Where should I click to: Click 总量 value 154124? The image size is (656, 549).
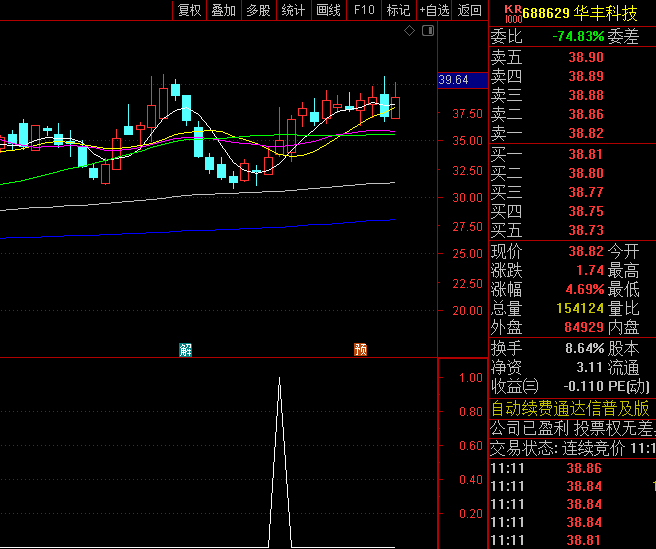point(580,309)
